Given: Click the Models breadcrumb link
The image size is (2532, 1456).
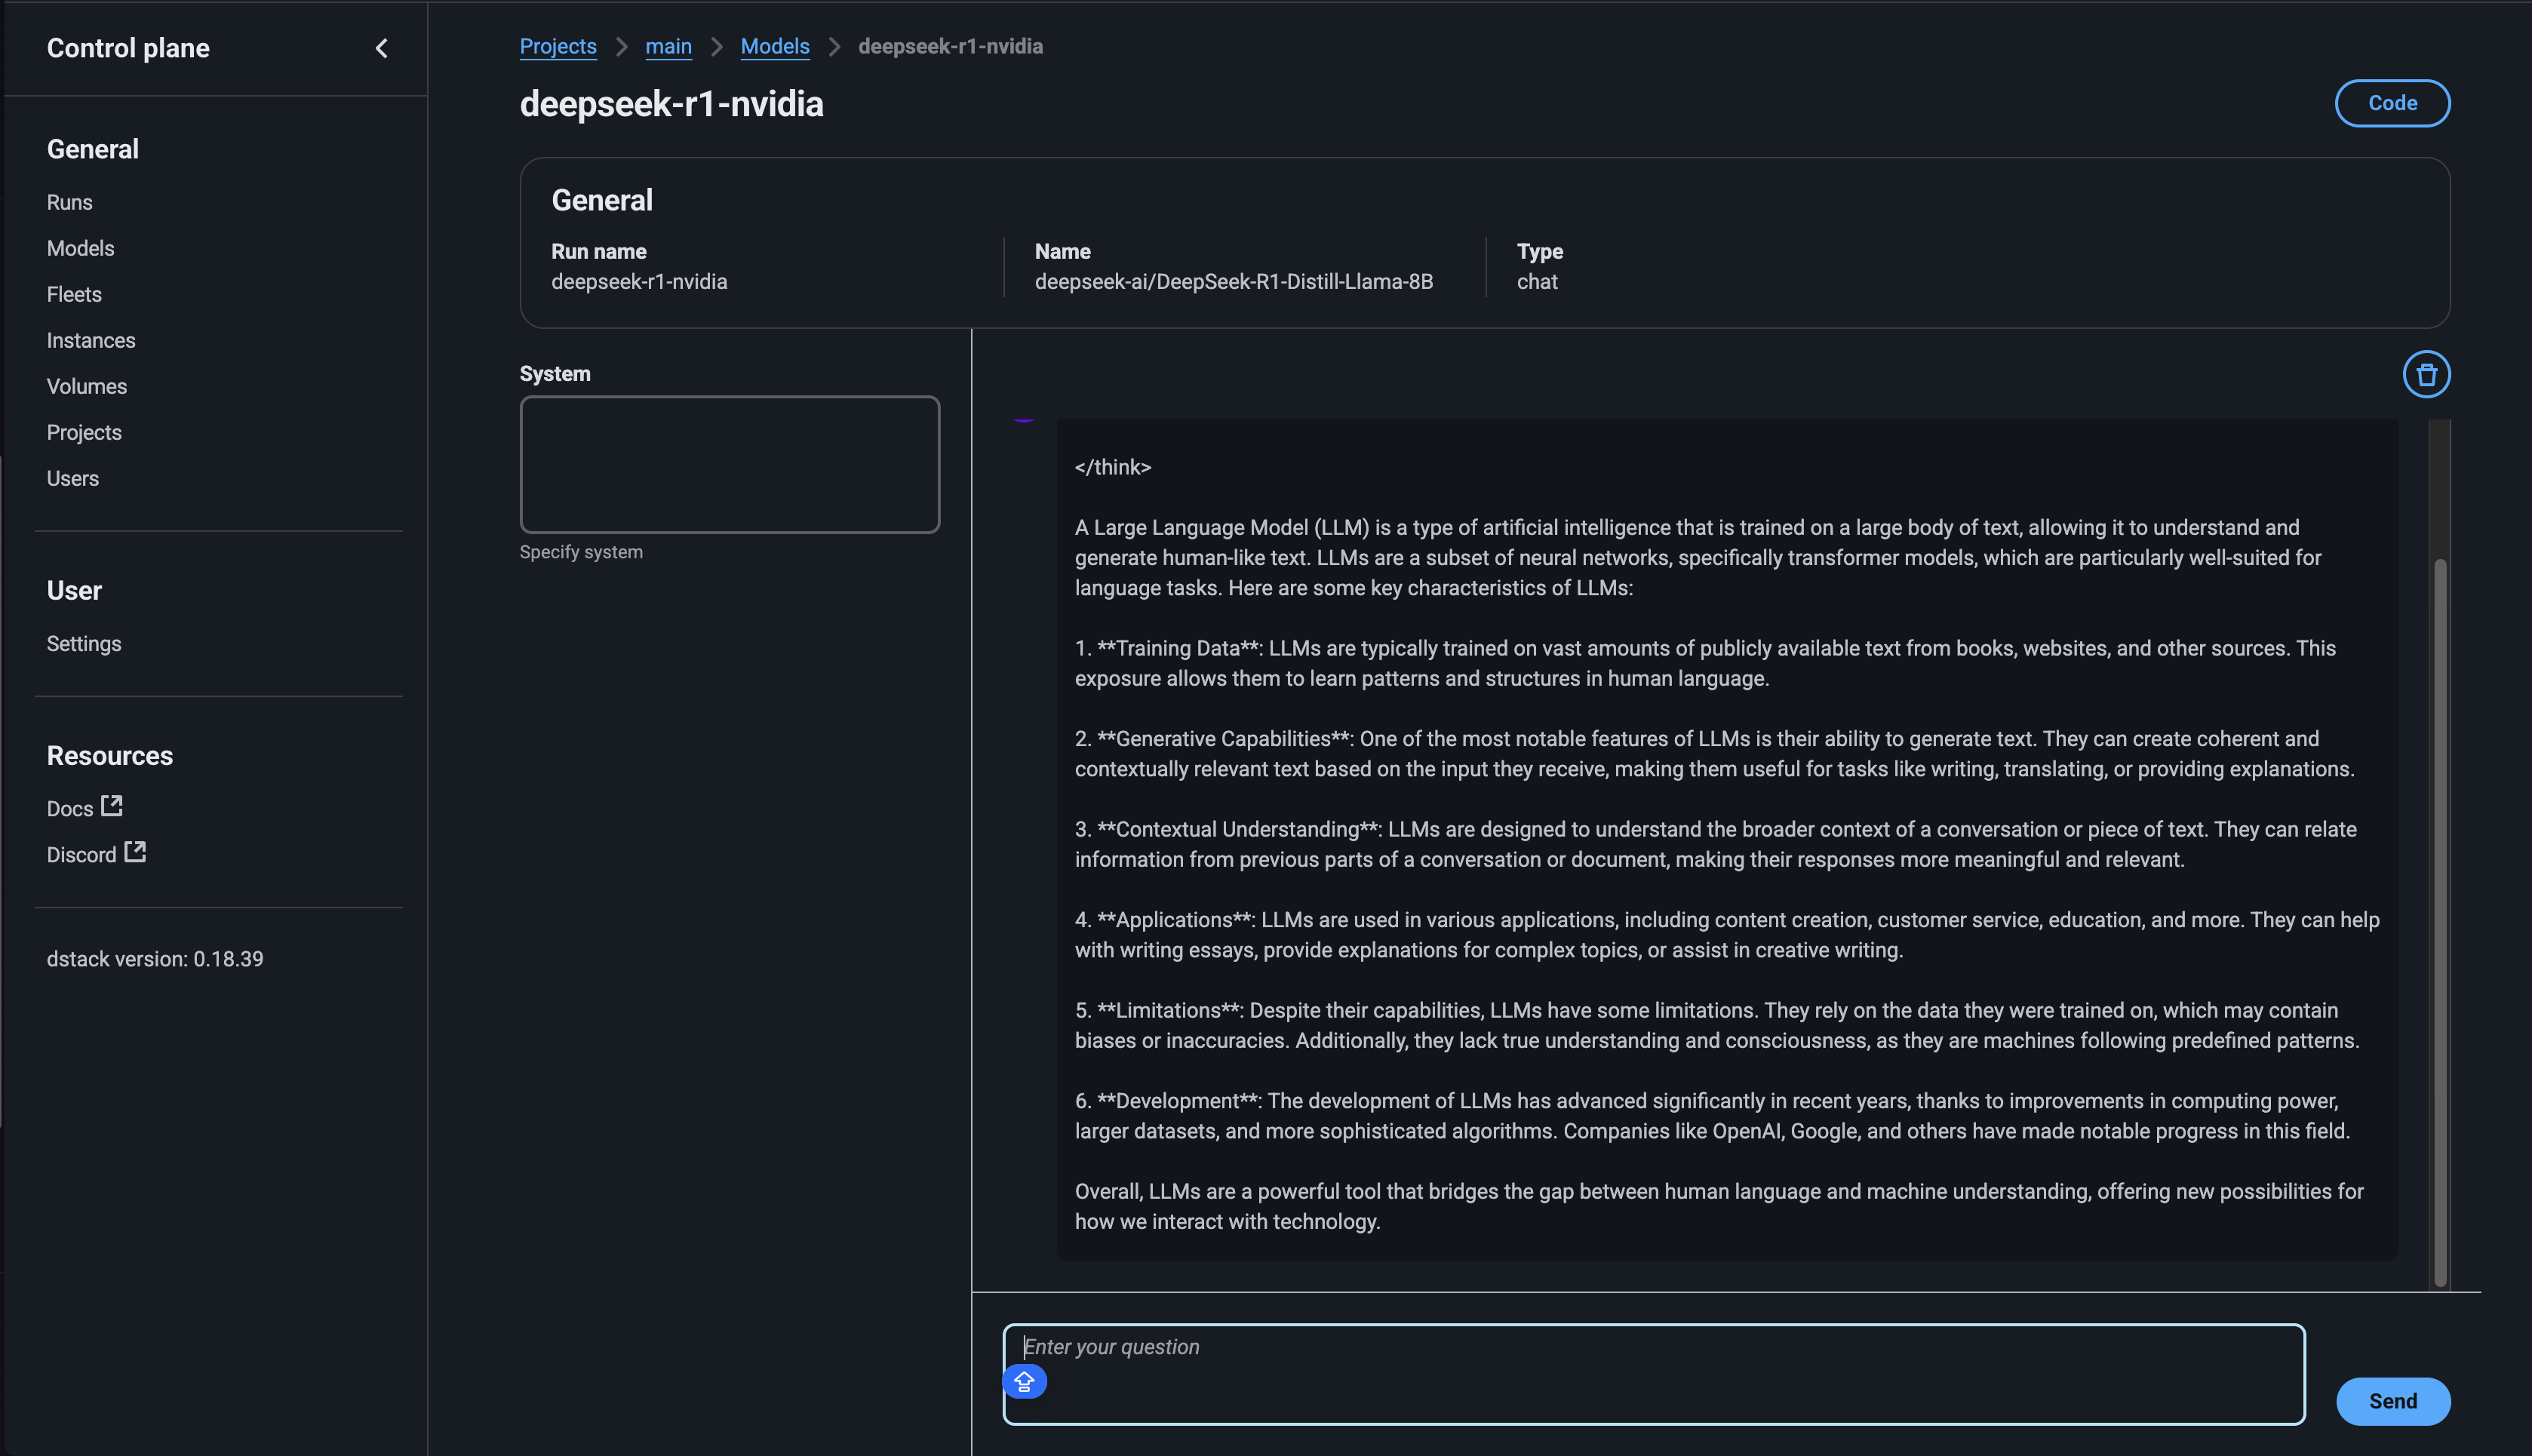Looking at the screenshot, I should tap(774, 45).
